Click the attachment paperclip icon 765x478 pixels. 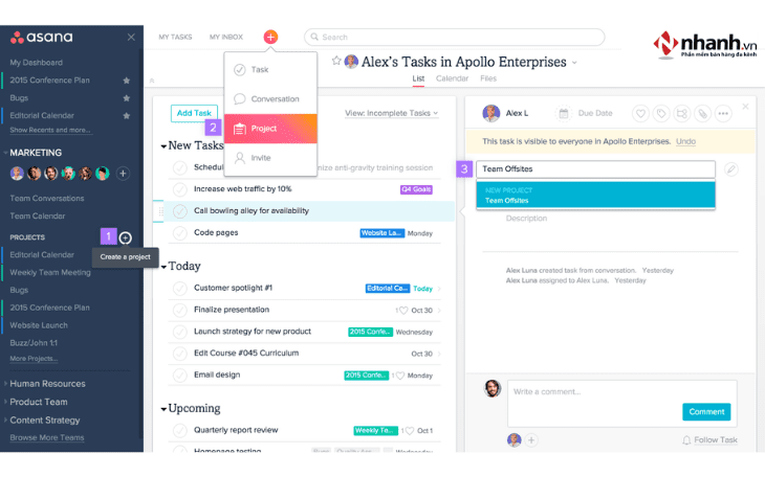click(702, 114)
